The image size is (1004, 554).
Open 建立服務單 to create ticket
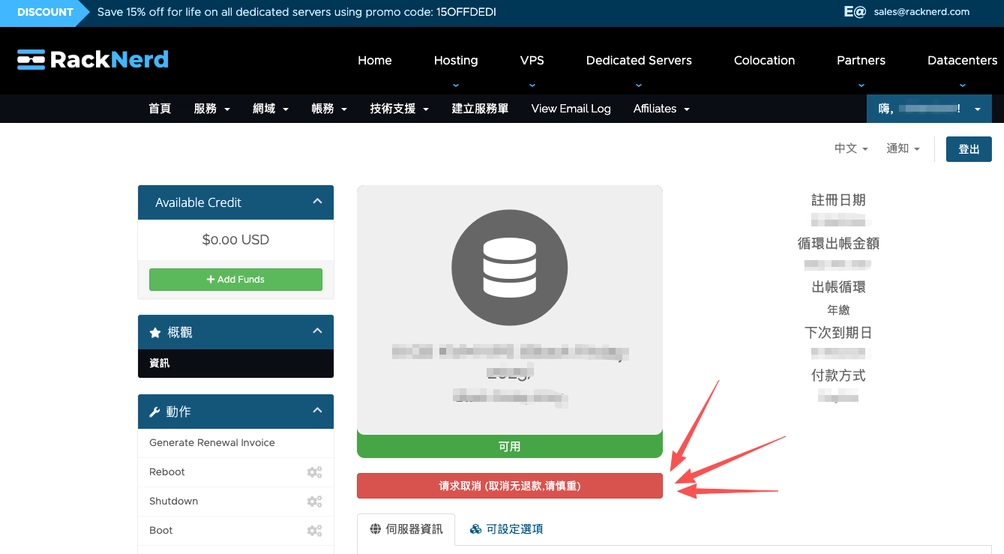(x=480, y=109)
